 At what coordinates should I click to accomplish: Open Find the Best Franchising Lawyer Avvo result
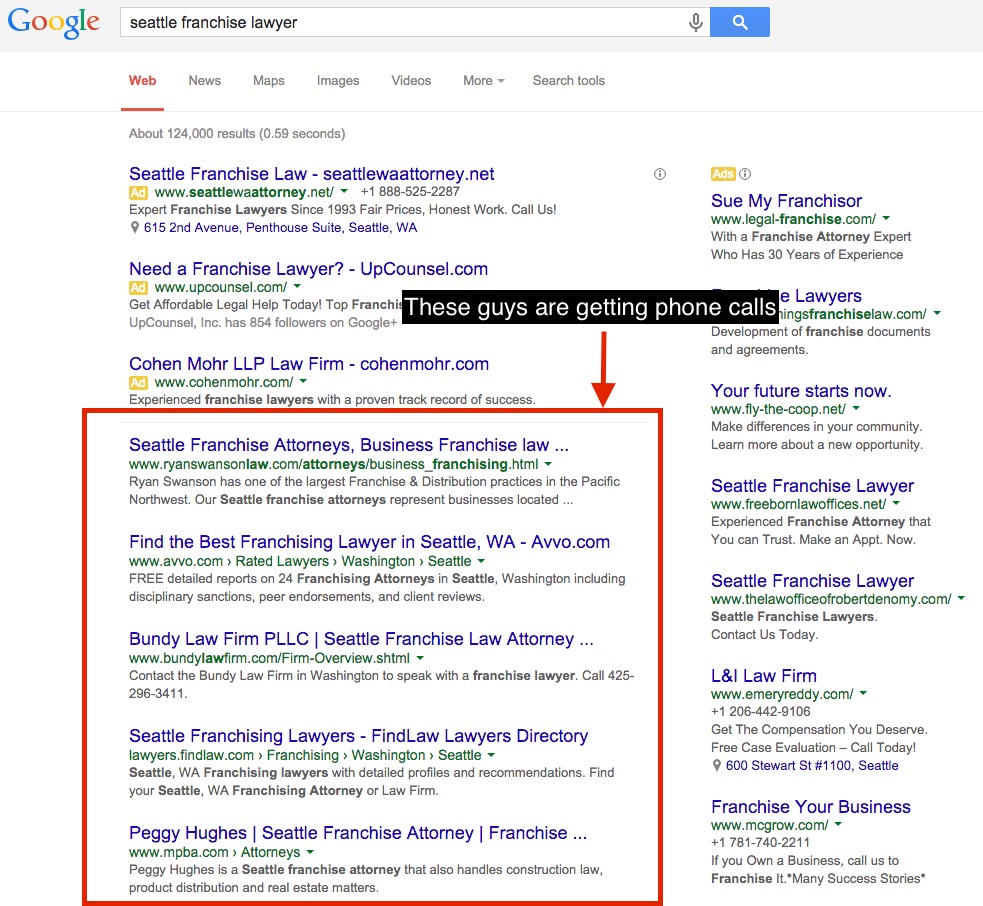[369, 542]
